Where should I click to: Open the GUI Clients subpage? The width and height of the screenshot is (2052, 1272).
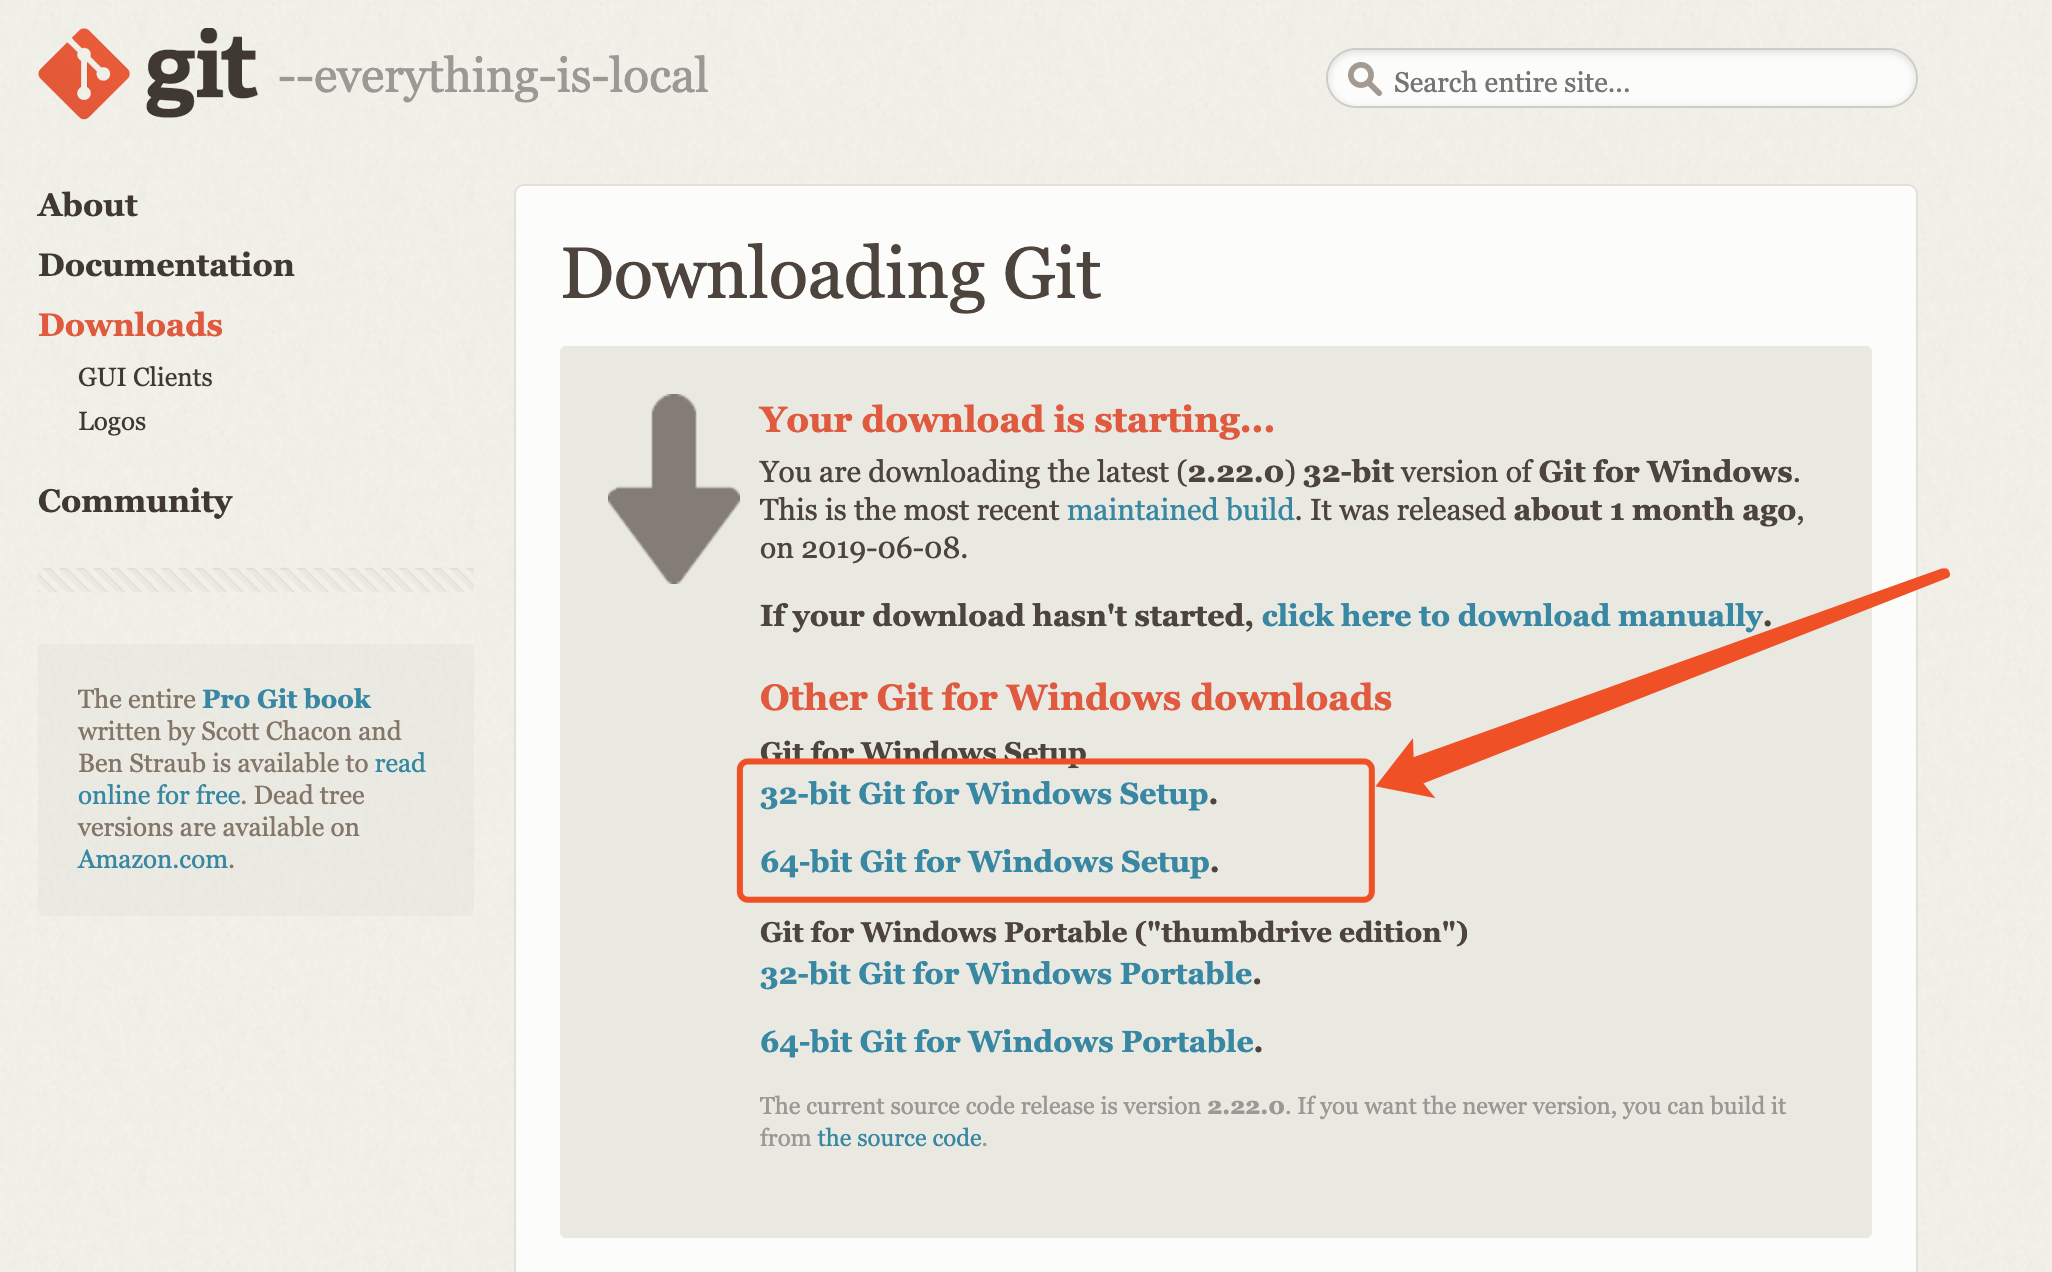145,377
